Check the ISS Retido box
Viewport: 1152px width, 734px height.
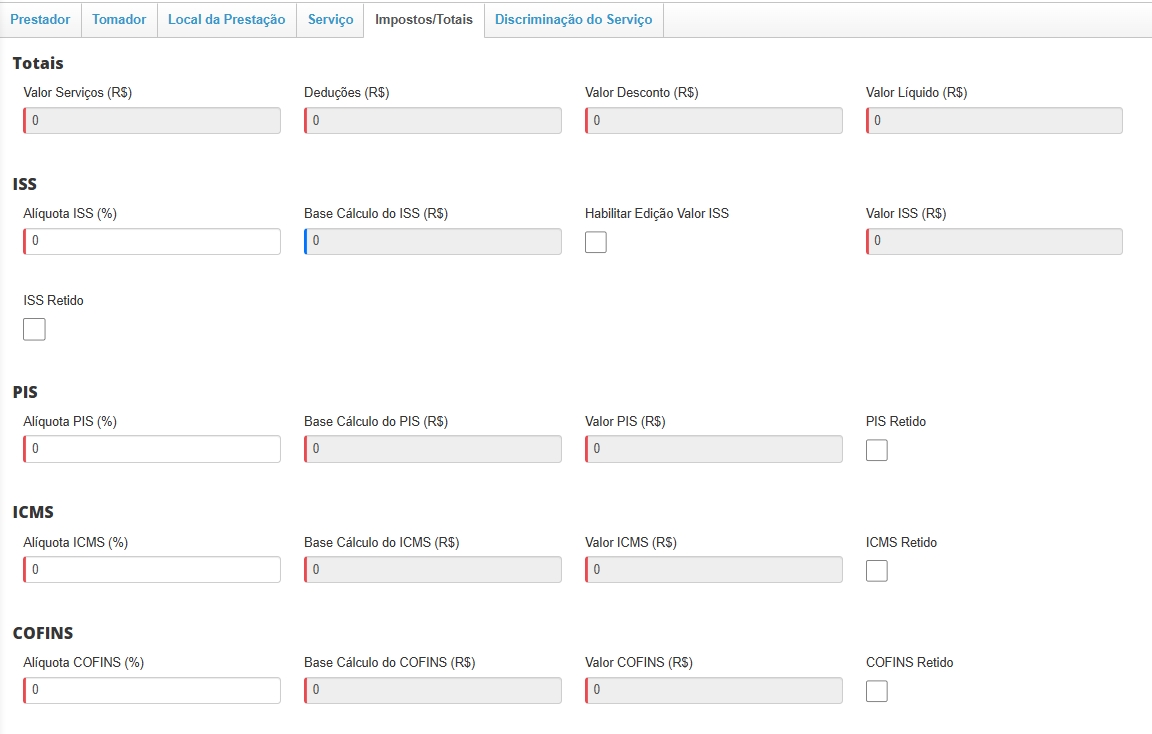(x=34, y=329)
